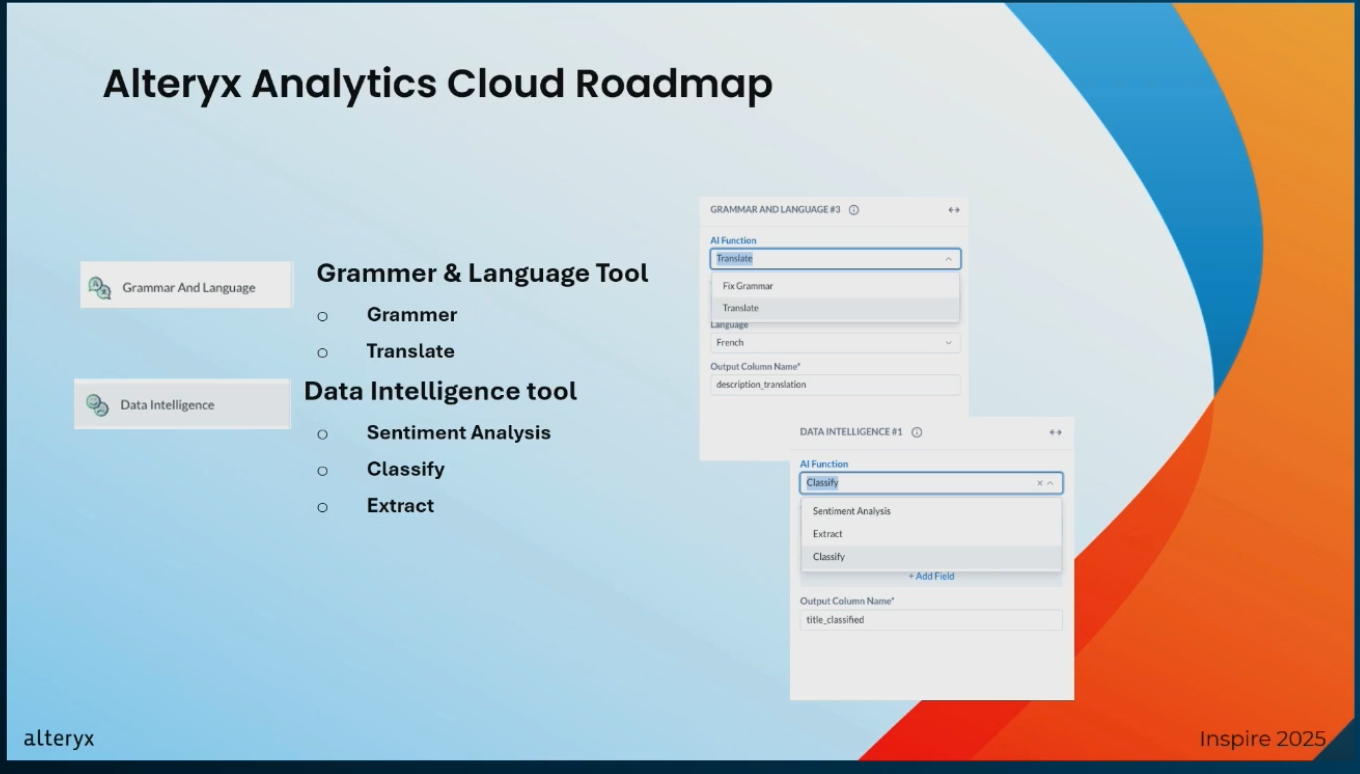Select the highlighted Classify option in the list
The width and height of the screenshot is (1360, 774).
(x=931, y=557)
